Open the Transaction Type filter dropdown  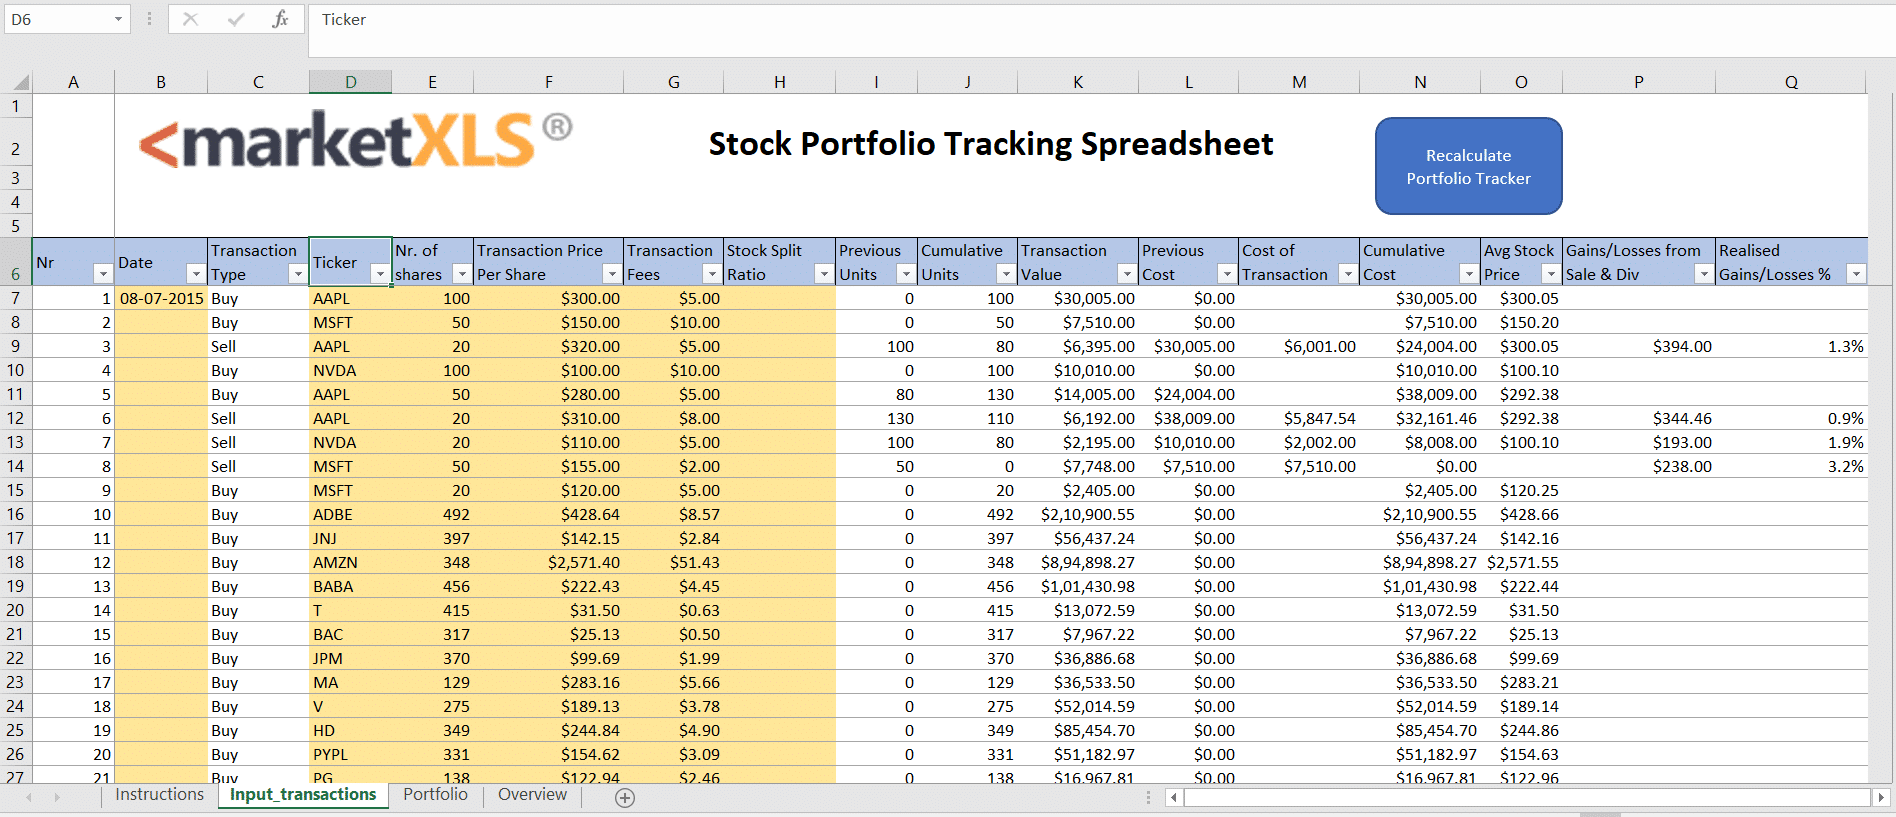point(297,274)
